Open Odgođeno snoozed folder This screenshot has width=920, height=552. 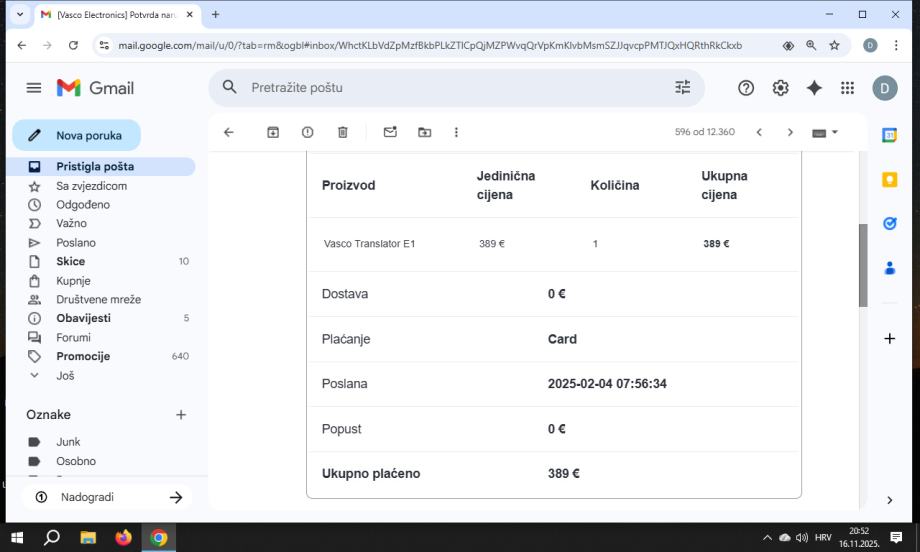(103, 205)
